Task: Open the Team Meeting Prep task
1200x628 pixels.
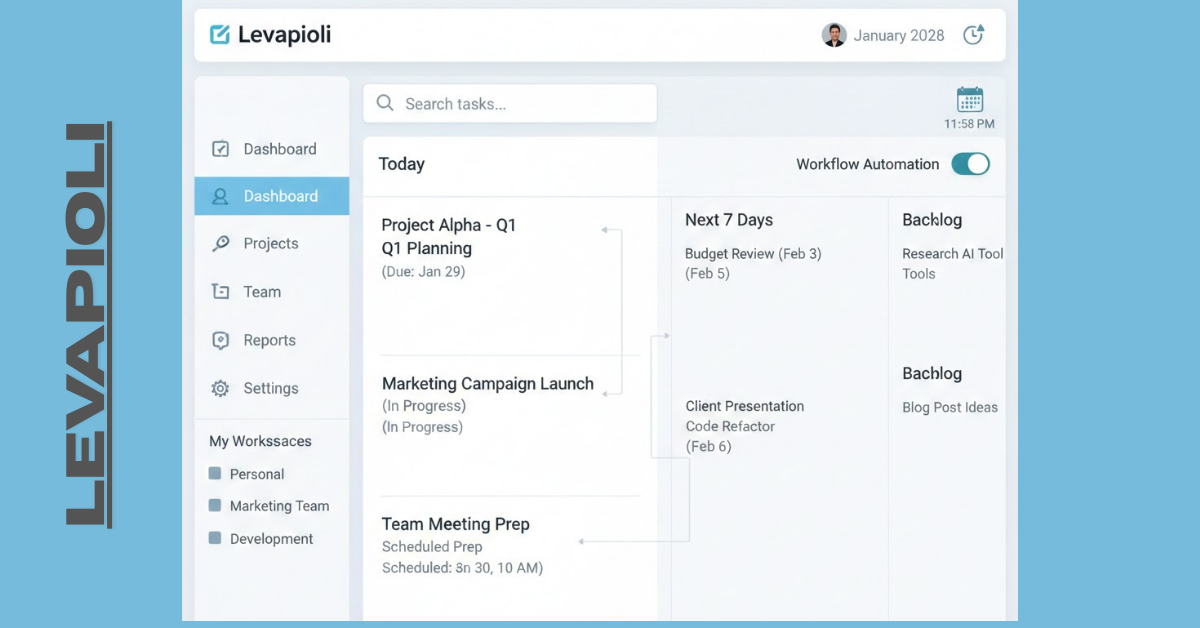Action: [455, 524]
